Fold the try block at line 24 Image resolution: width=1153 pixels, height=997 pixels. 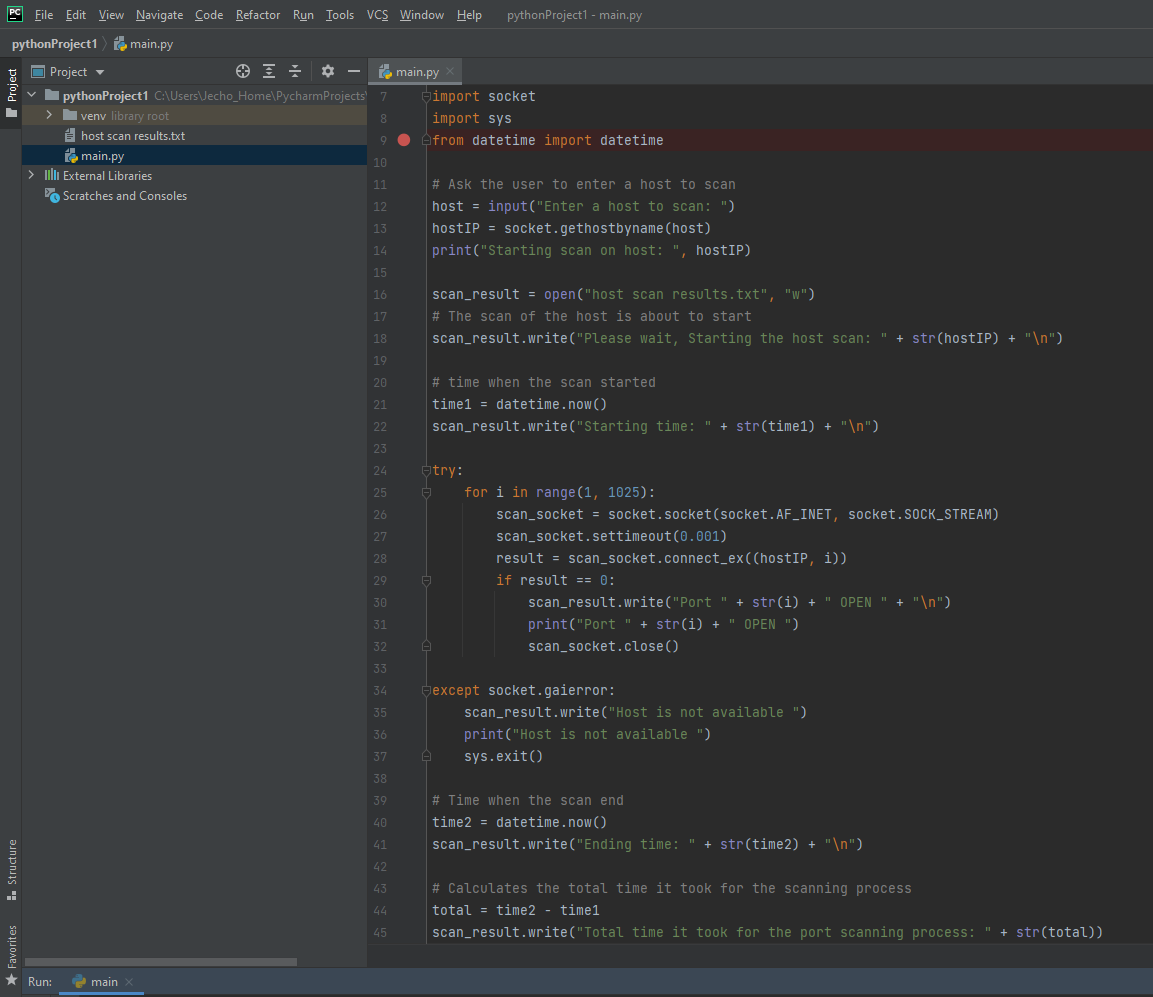pos(426,471)
